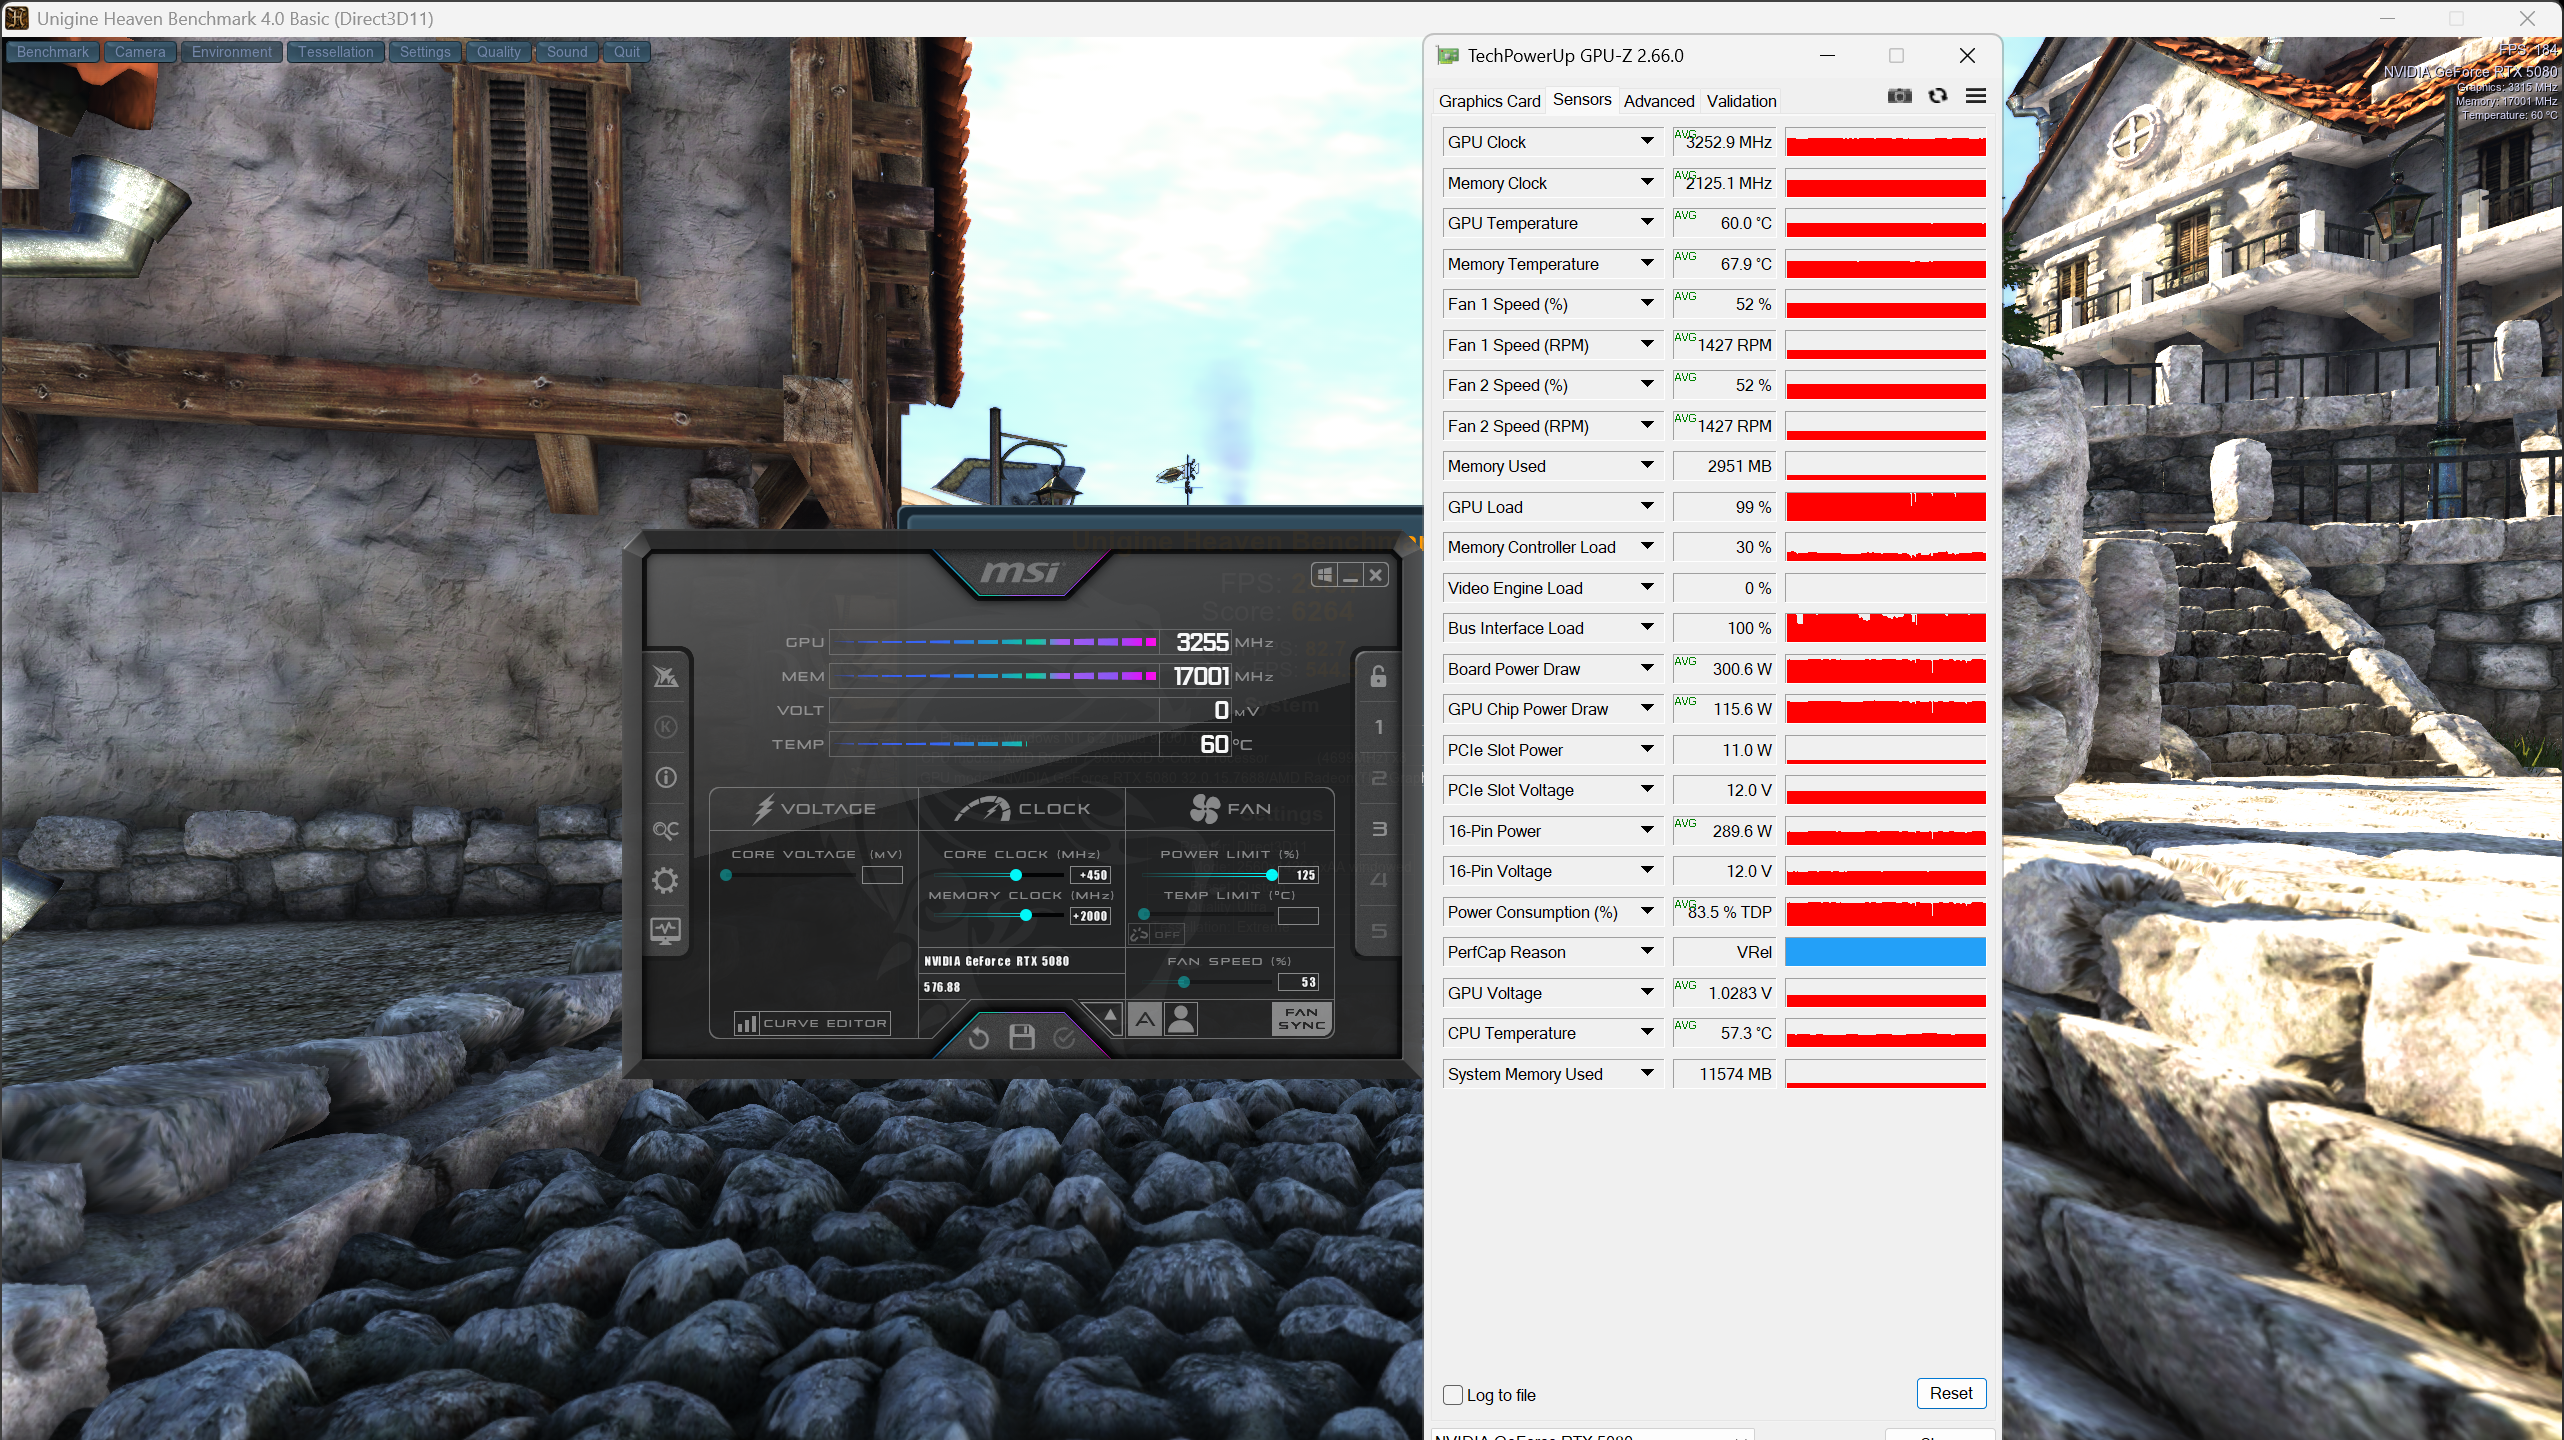Viewport: 2564px width, 1440px height.
Task: Open MSI Afterburner Kombustor stress test icon
Action: (x=666, y=727)
